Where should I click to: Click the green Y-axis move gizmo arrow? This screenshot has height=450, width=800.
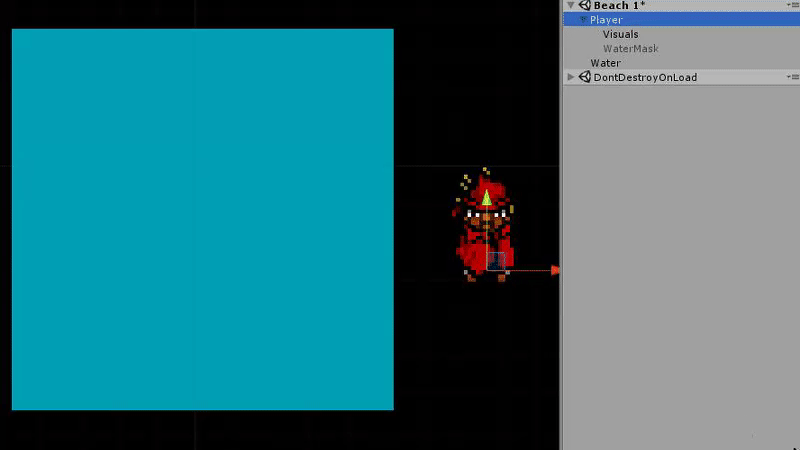pyautogui.click(x=487, y=197)
